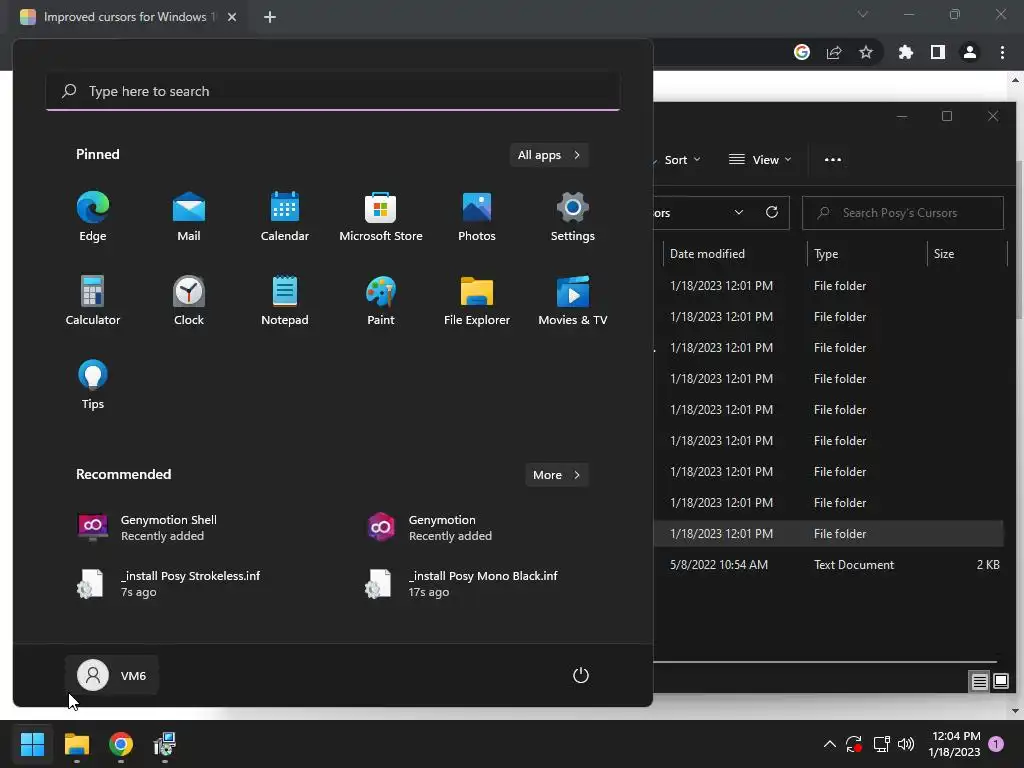Click the Search Posy's Cursors field

click(x=903, y=213)
